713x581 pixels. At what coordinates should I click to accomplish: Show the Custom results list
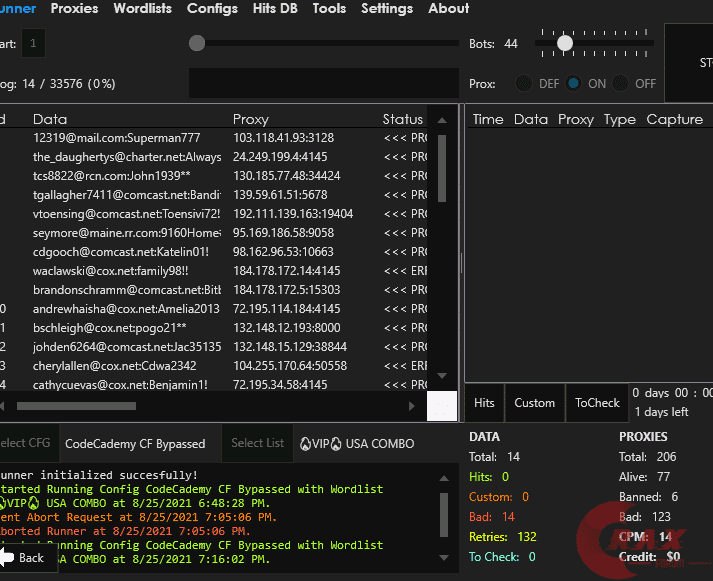coord(535,403)
